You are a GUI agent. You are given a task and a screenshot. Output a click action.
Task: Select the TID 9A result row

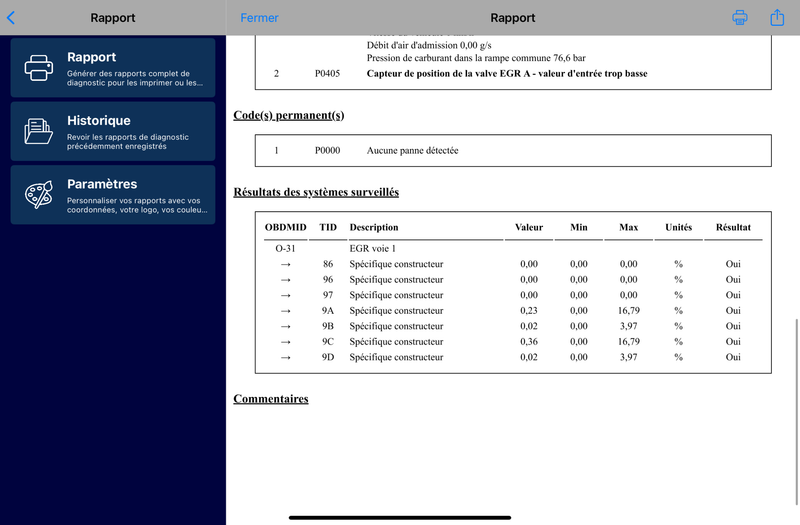(x=500, y=311)
